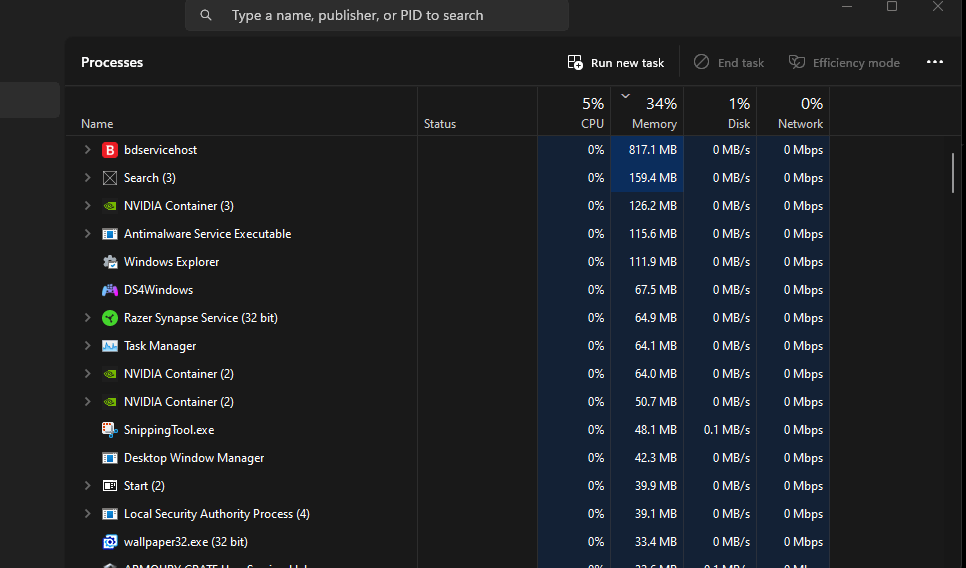Click the End task button
This screenshot has height=568, width=966.
pyautogui.click(x=729, y=62)
